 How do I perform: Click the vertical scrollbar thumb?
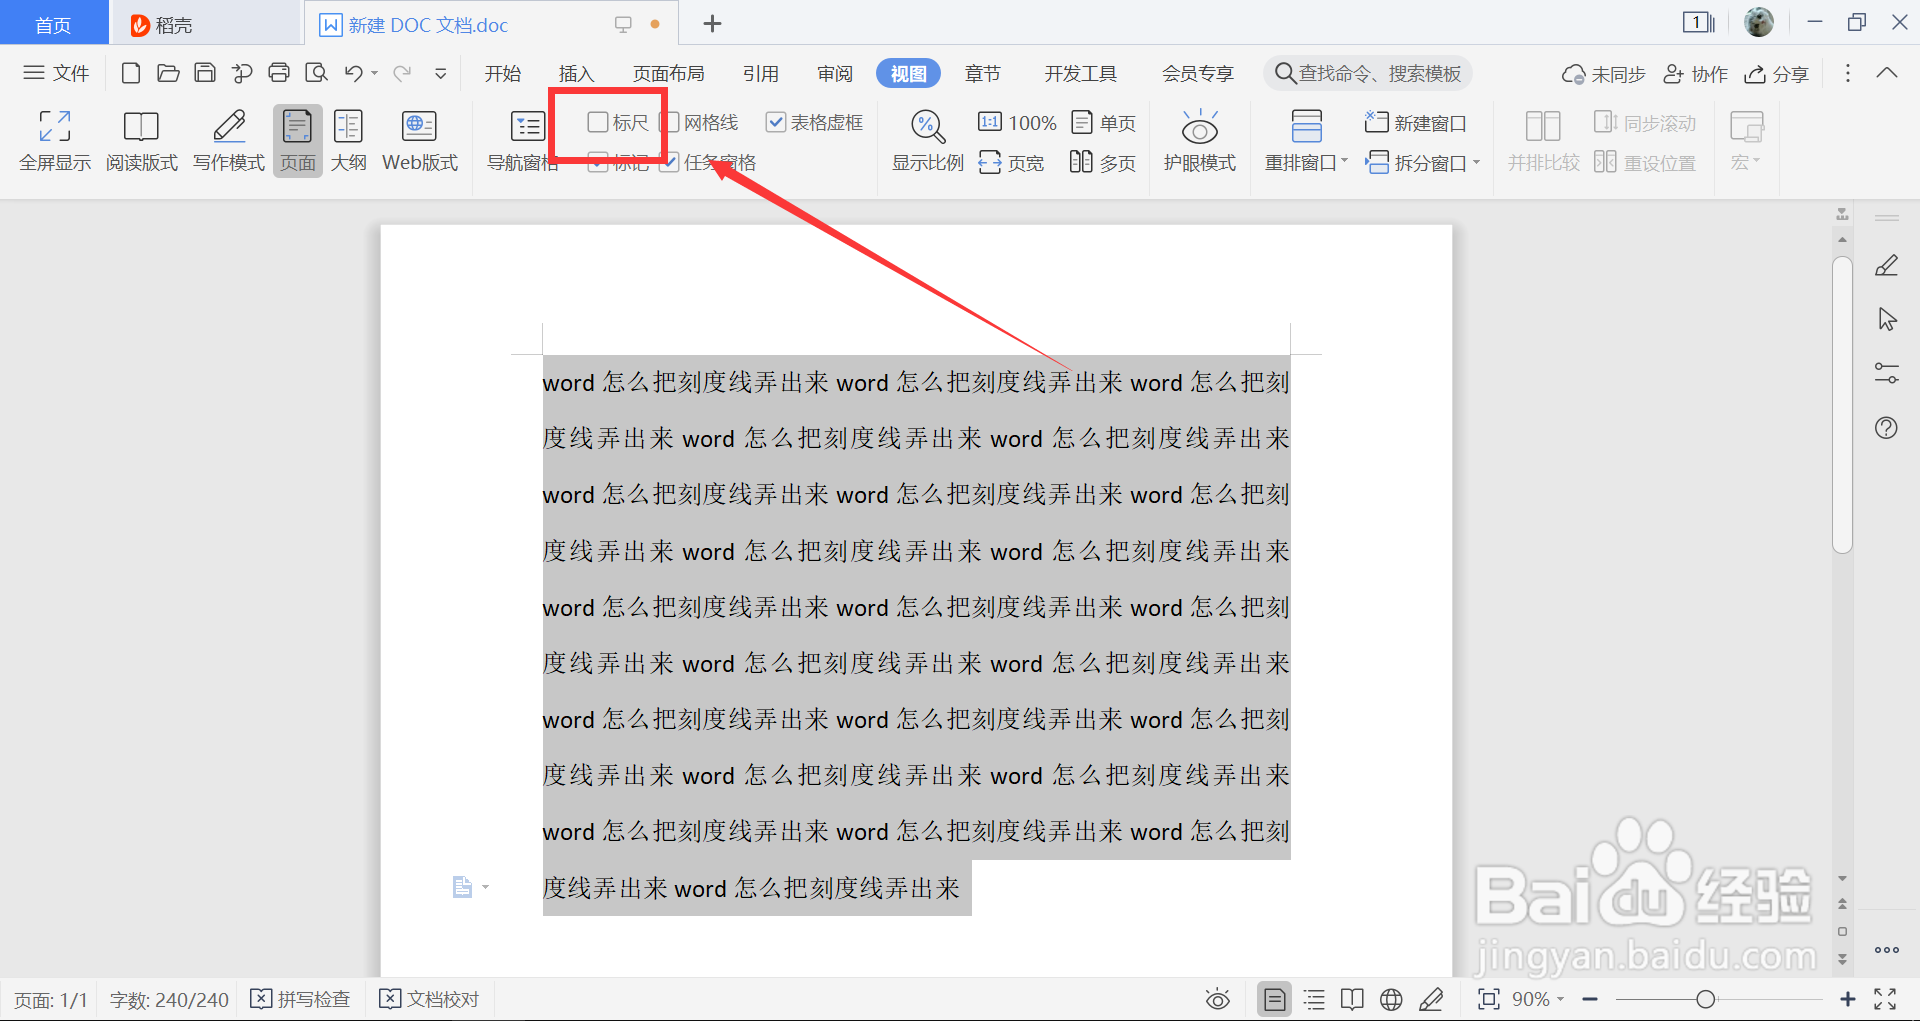(1843, 404)
